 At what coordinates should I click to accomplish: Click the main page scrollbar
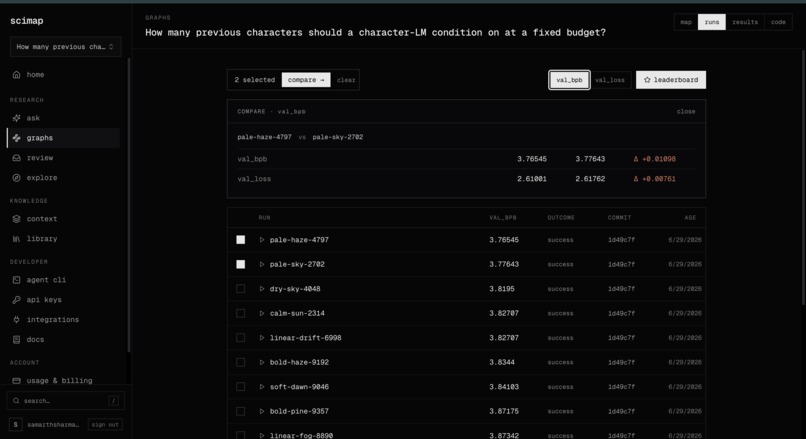click(803, 177)
